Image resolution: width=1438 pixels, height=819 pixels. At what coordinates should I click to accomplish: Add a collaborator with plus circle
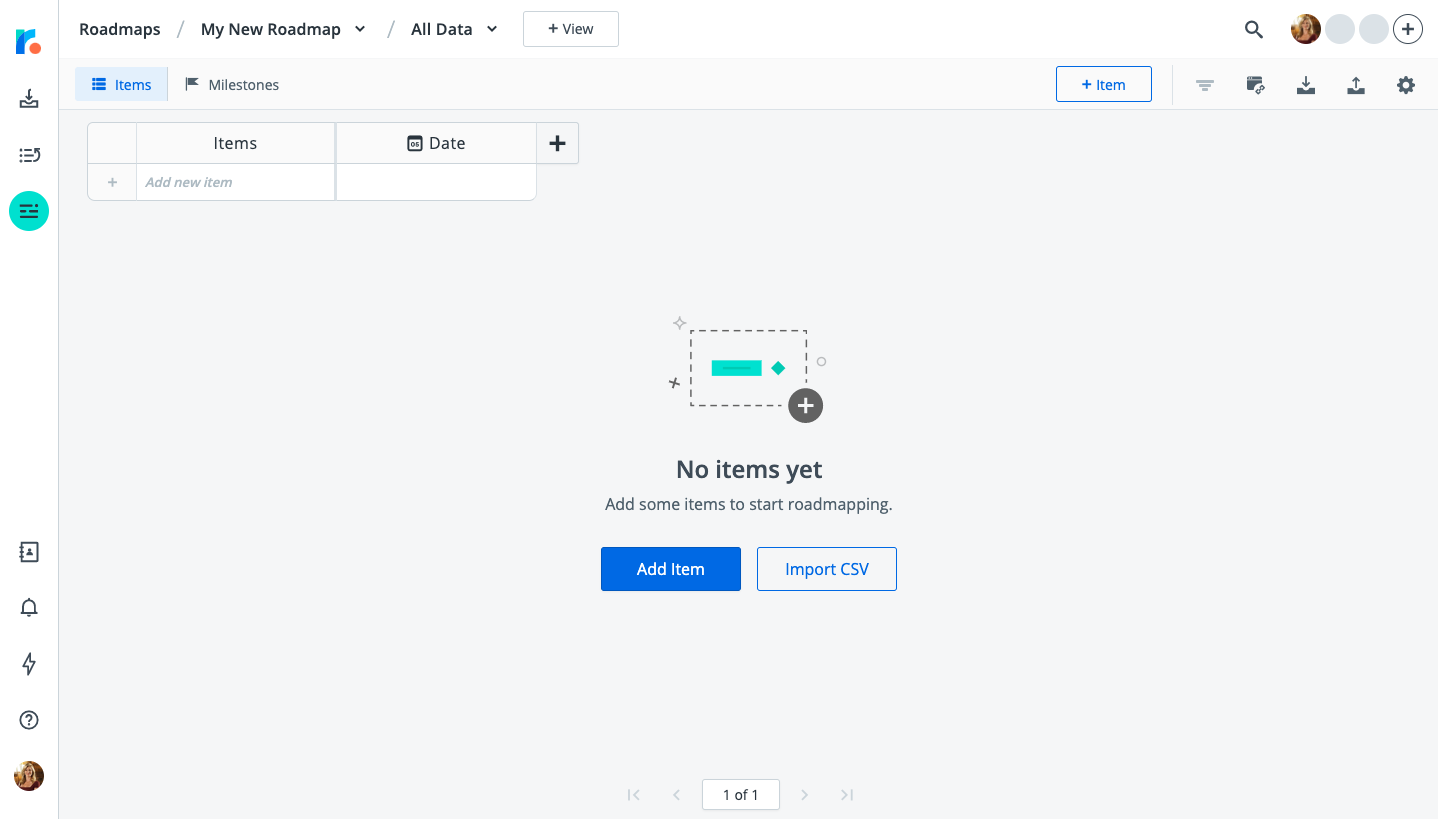pos(1408,29)
